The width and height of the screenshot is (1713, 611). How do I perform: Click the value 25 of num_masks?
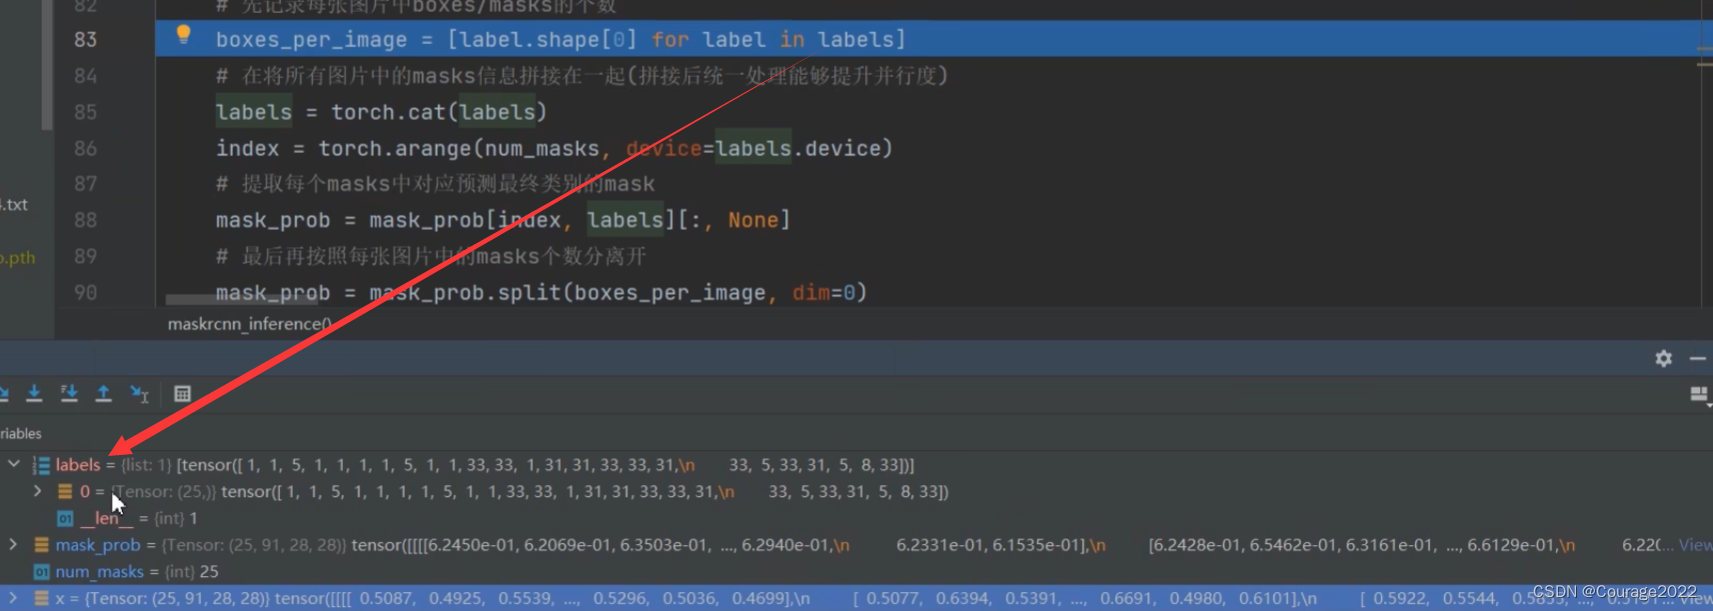pyautogui.click(x=209, y=572)
